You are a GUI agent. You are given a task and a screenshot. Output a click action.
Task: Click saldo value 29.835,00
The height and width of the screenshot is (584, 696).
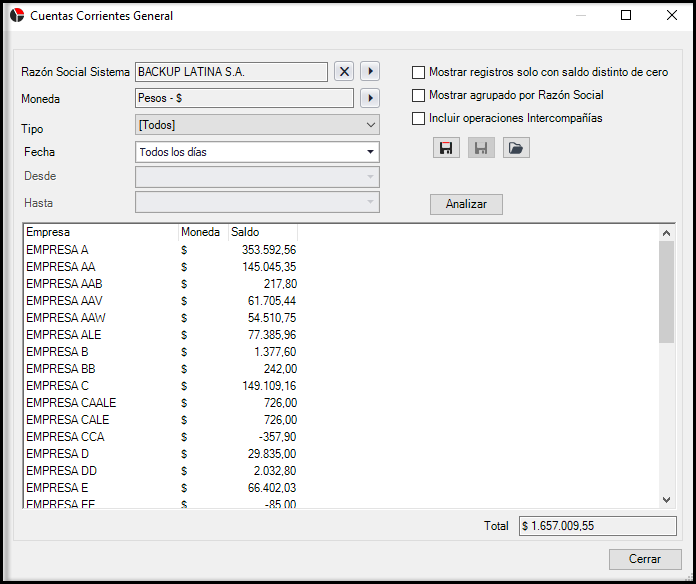click(x=272, y=454)
